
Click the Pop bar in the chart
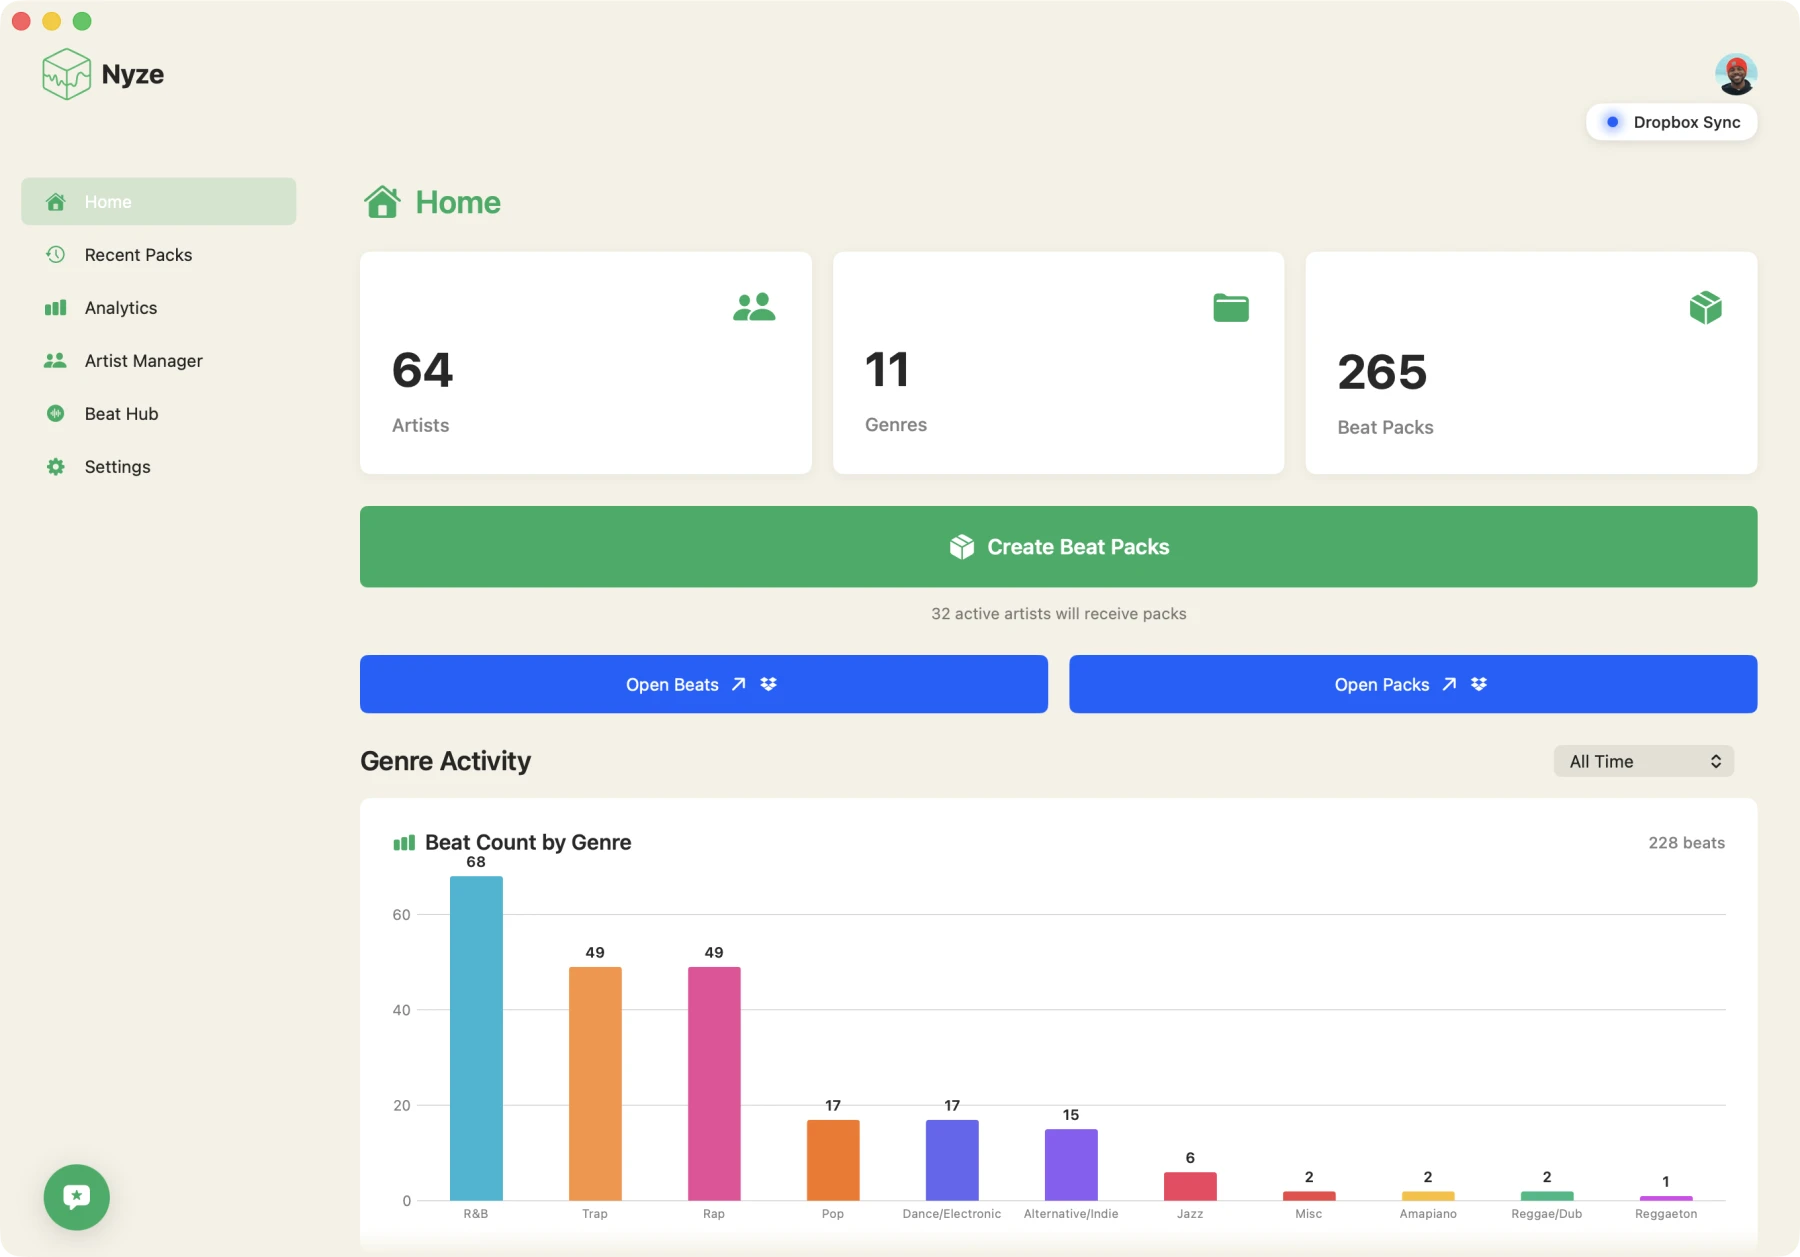click(833, 1160)
